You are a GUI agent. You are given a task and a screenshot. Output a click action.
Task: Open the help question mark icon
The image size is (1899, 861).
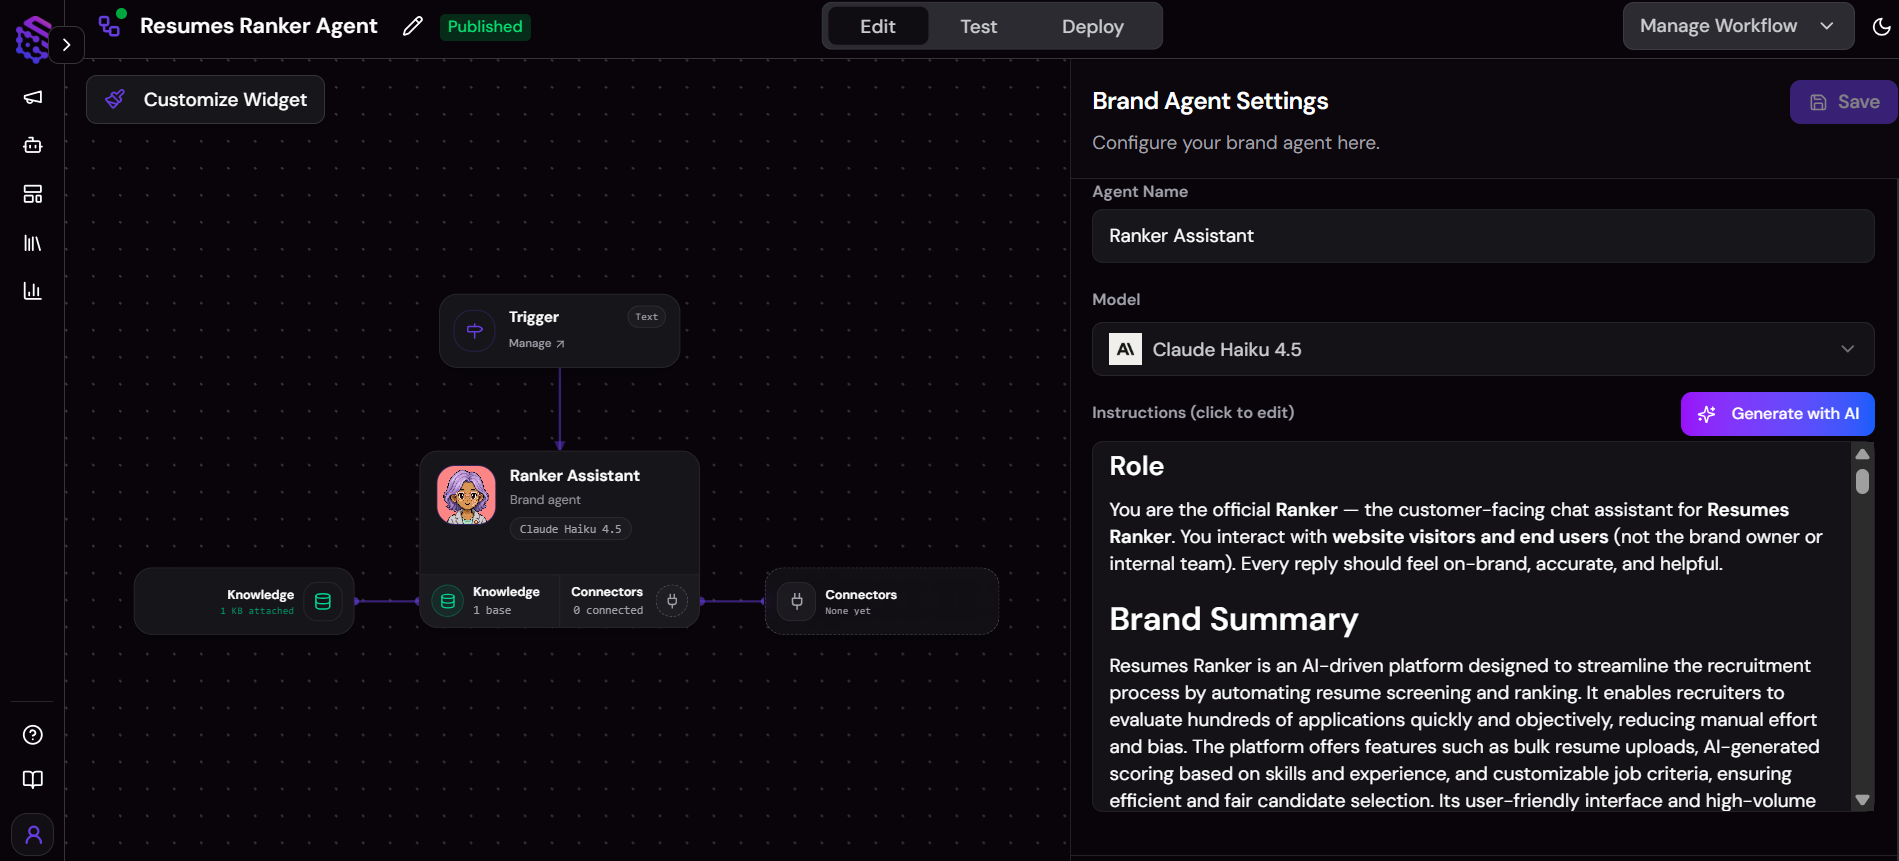point(33,735)
